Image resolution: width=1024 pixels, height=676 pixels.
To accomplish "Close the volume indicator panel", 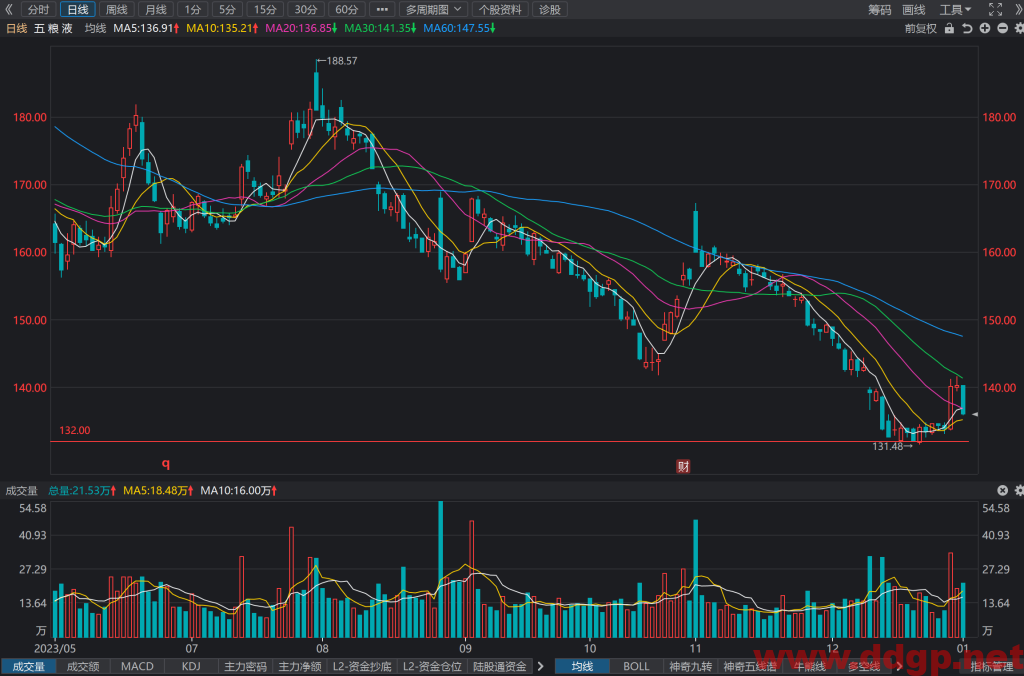I will [x=1002, y=491].
